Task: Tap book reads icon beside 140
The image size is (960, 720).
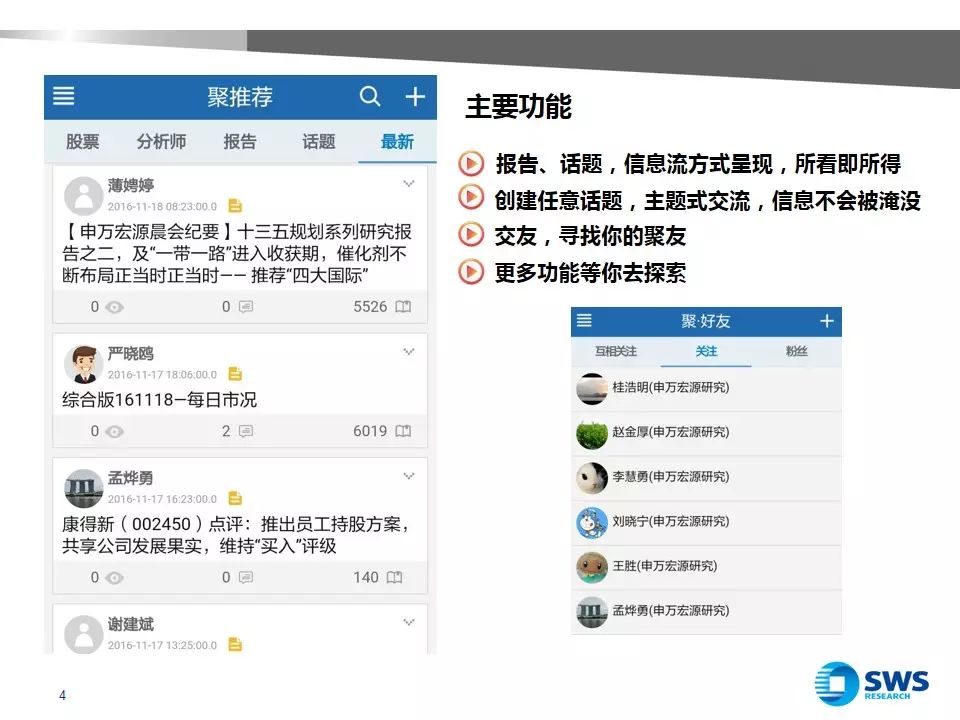Action: click(394, 577)
